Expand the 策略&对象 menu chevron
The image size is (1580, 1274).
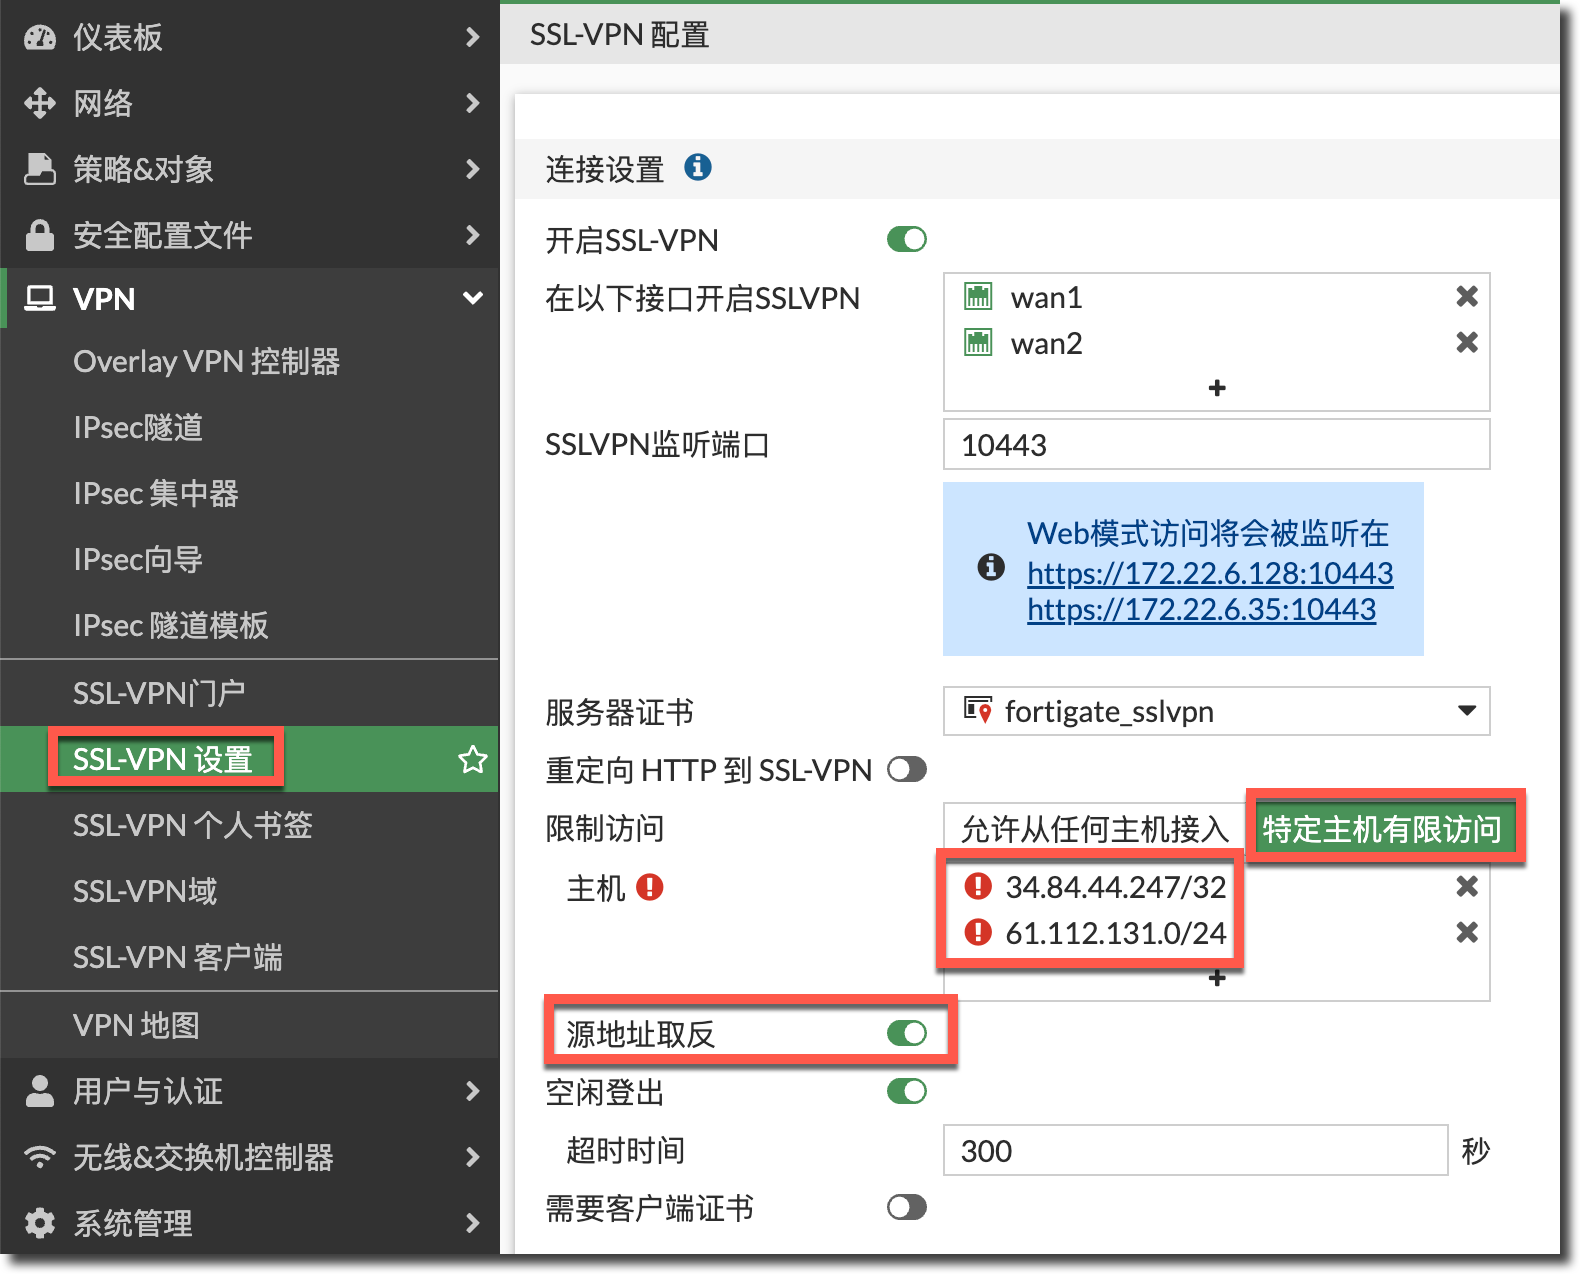[473, 169]
